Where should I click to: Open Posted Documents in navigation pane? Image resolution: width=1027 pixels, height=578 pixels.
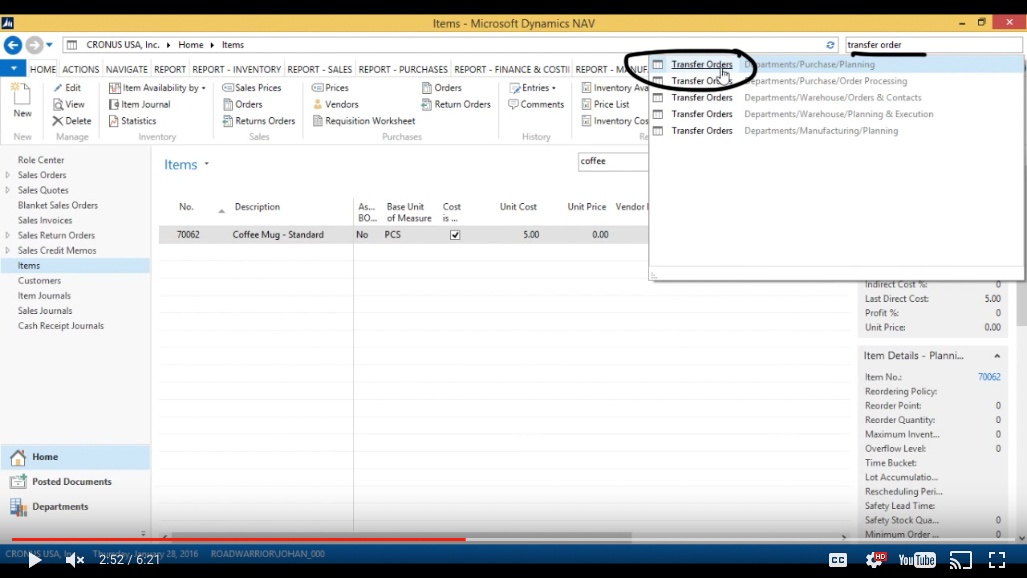tap(75, 482)
